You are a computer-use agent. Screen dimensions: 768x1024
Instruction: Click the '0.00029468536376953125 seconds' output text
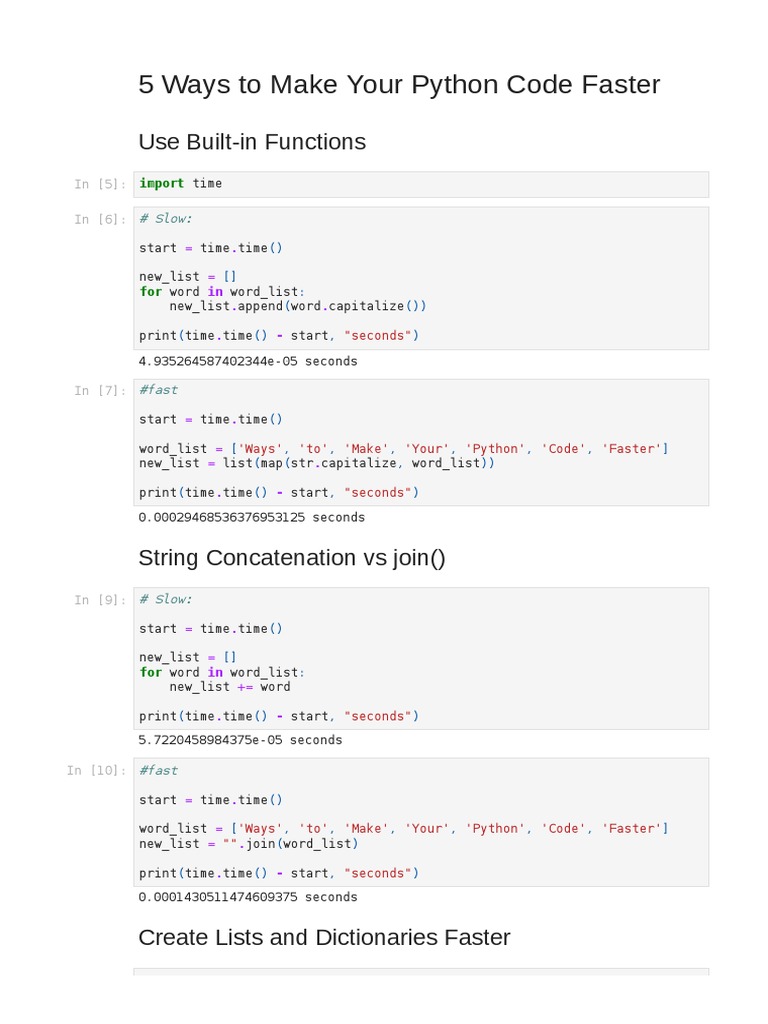[252, 517]
